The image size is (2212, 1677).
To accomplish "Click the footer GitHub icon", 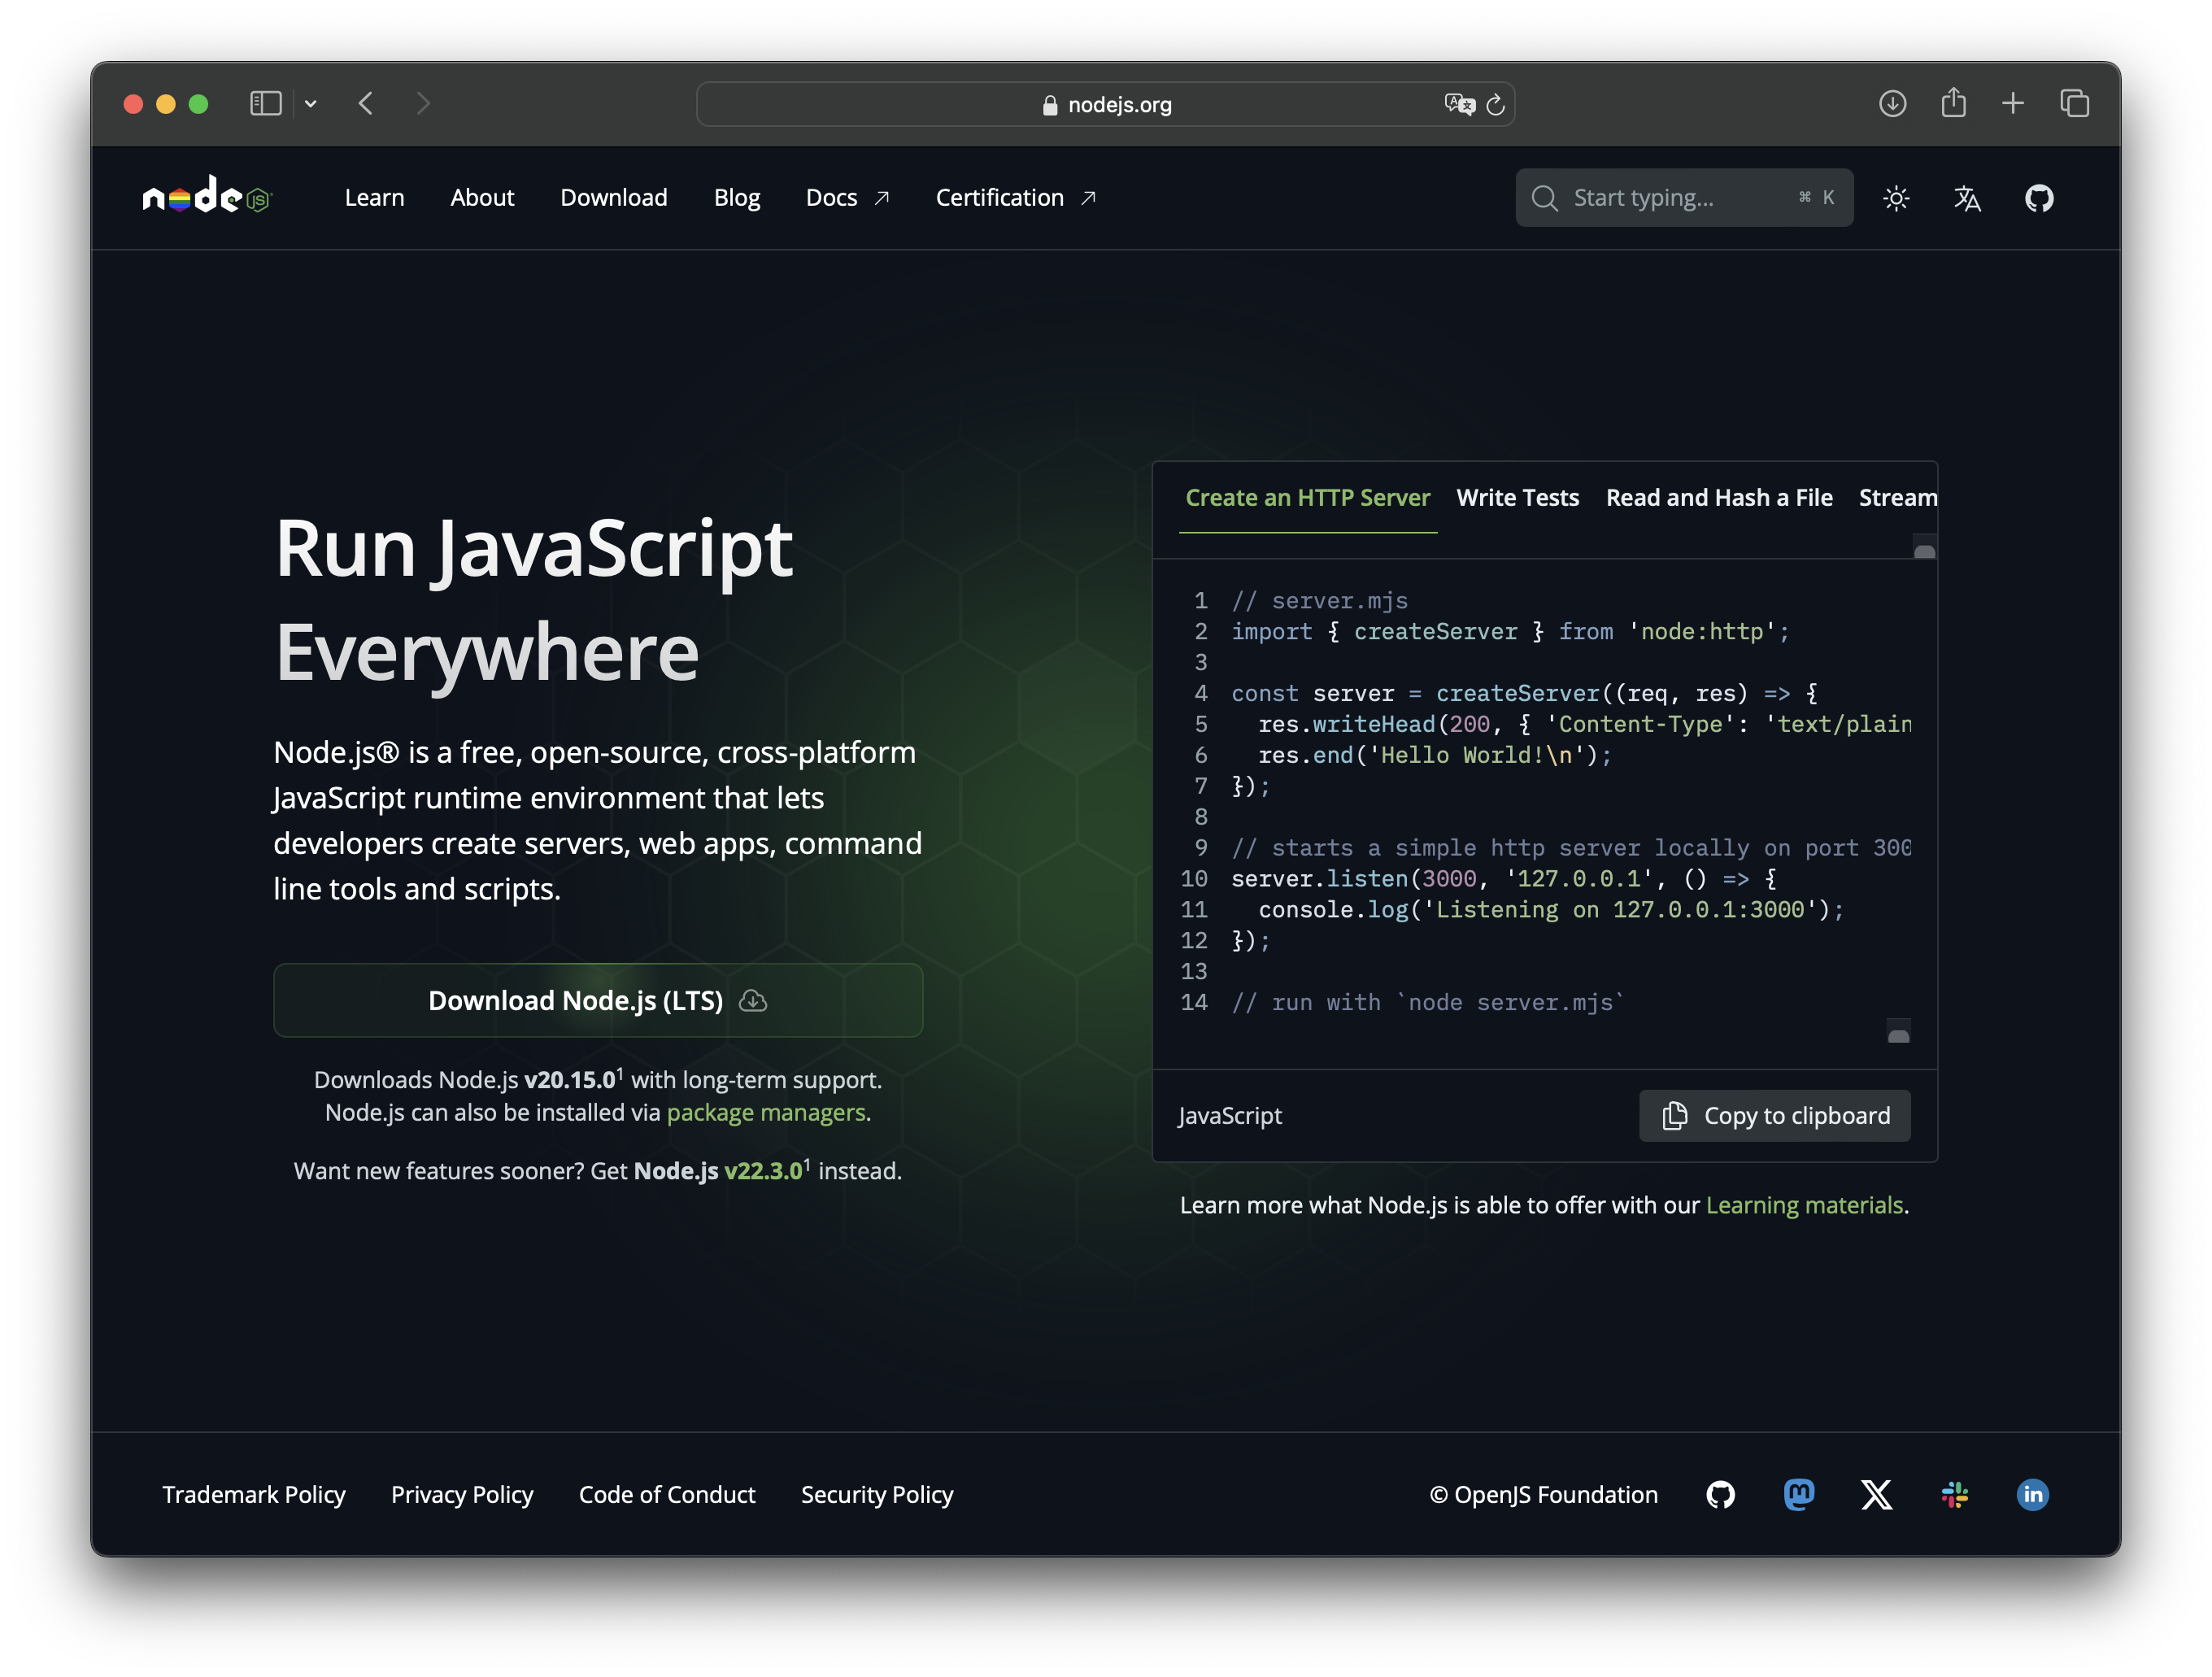I will point(1720,1494).
